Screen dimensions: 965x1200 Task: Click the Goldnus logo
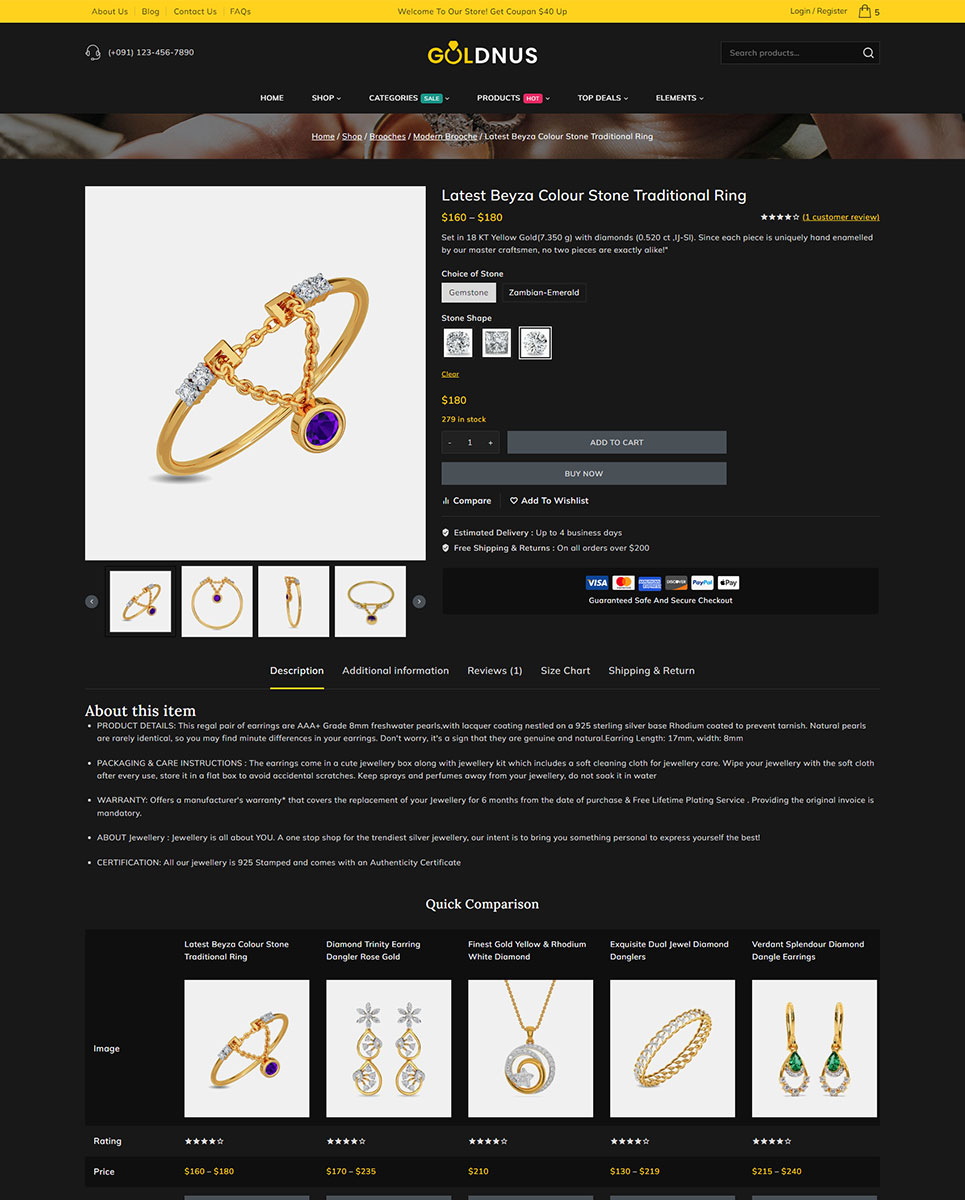click(x=483, y=55)
